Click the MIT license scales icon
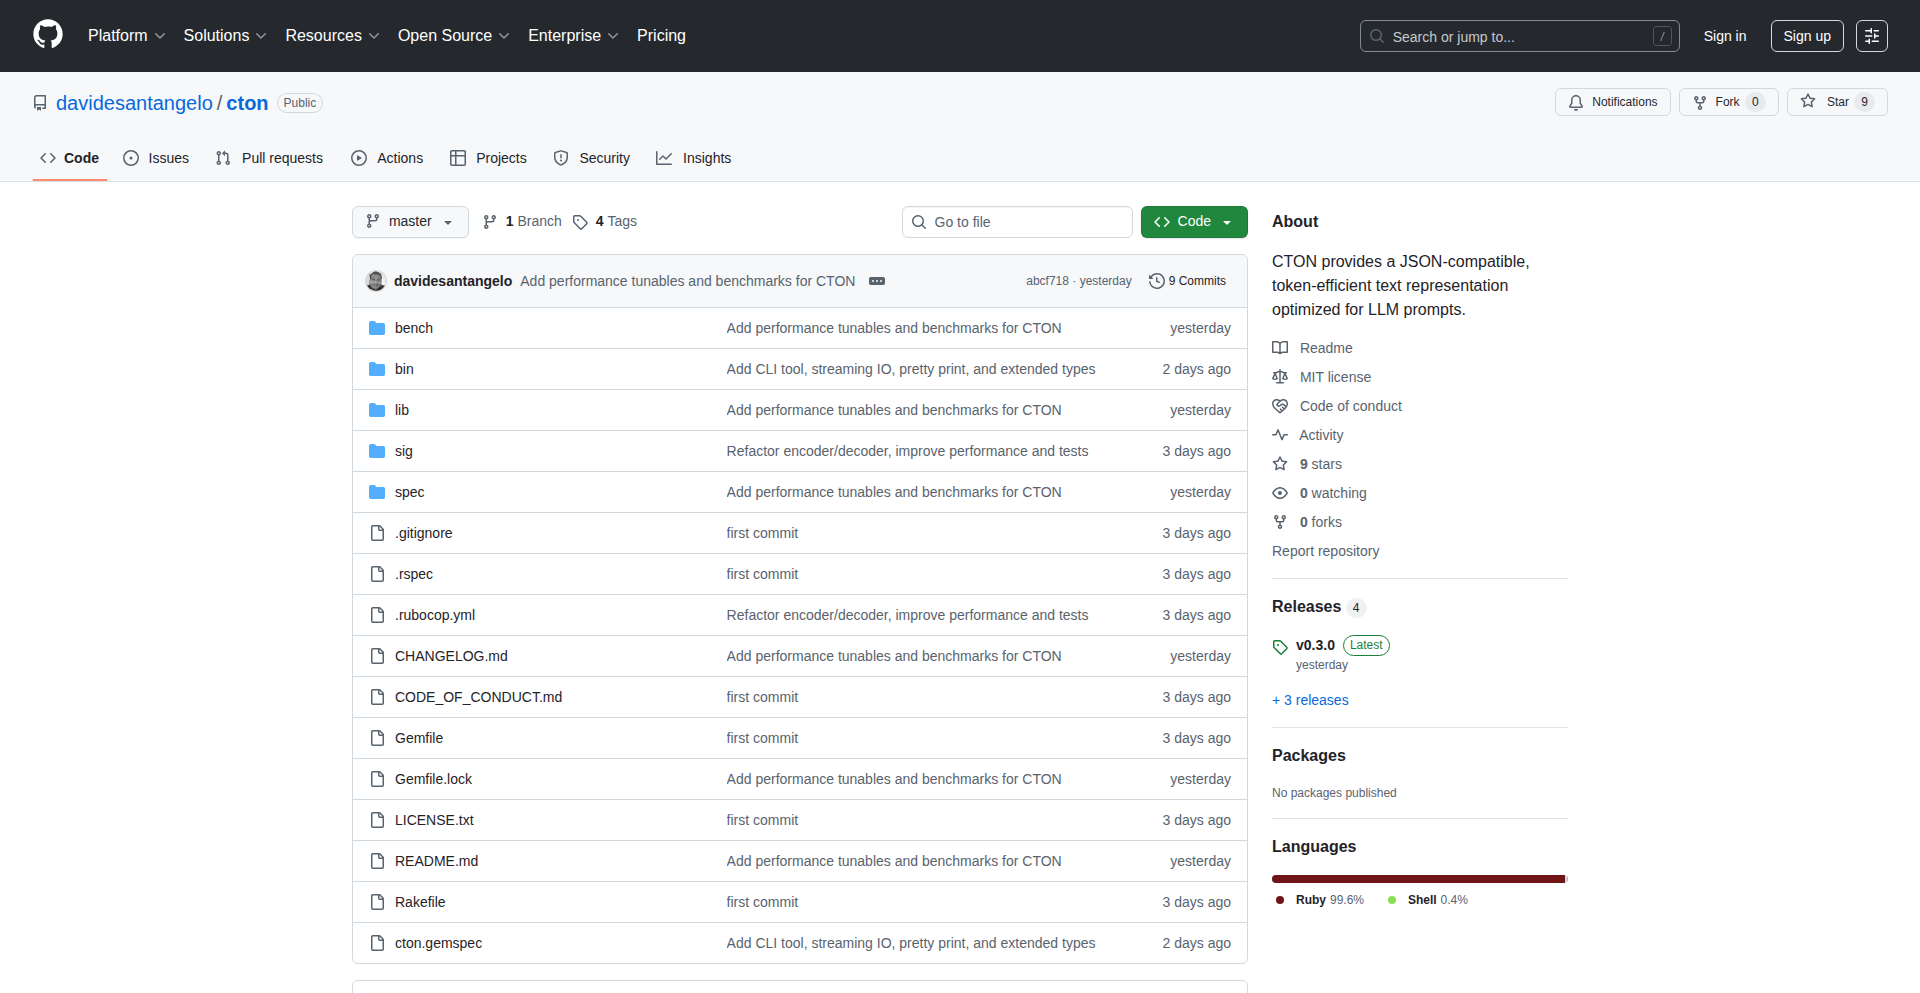Image resolution: width=1920 pixels, height=993 pixels. pos(1281,377)
